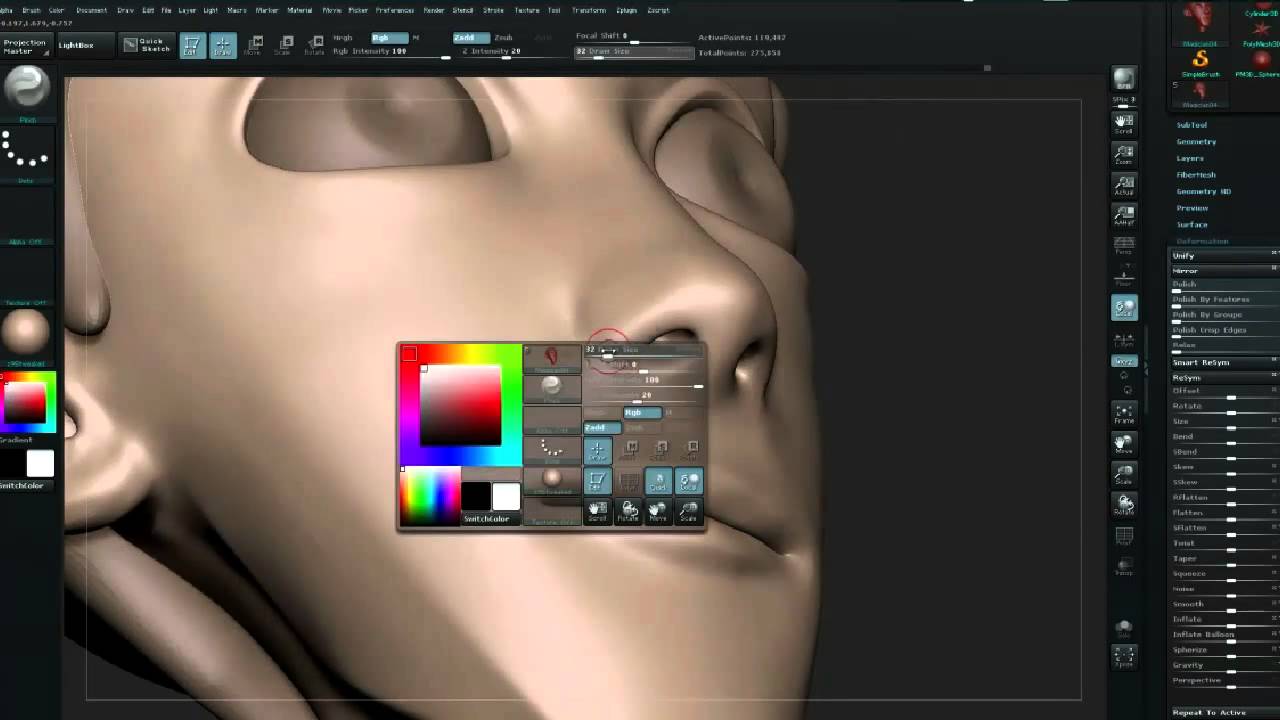This screenshot has height=720, width=1280.
Task: Click the Zoom icon on the right shelf
Action: tap(1124, 154)
